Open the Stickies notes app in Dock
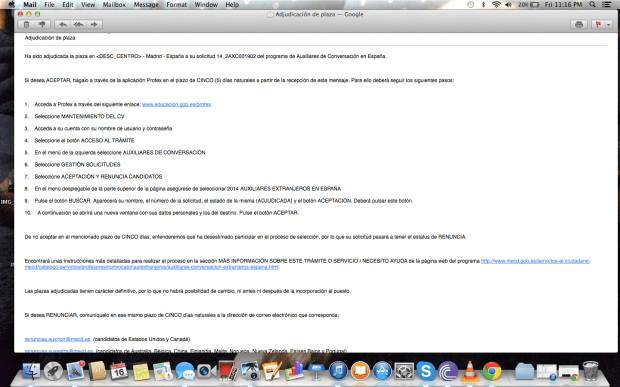Viewport: 620px width, 387px height. pyautogui.click(x=141, y=371)
